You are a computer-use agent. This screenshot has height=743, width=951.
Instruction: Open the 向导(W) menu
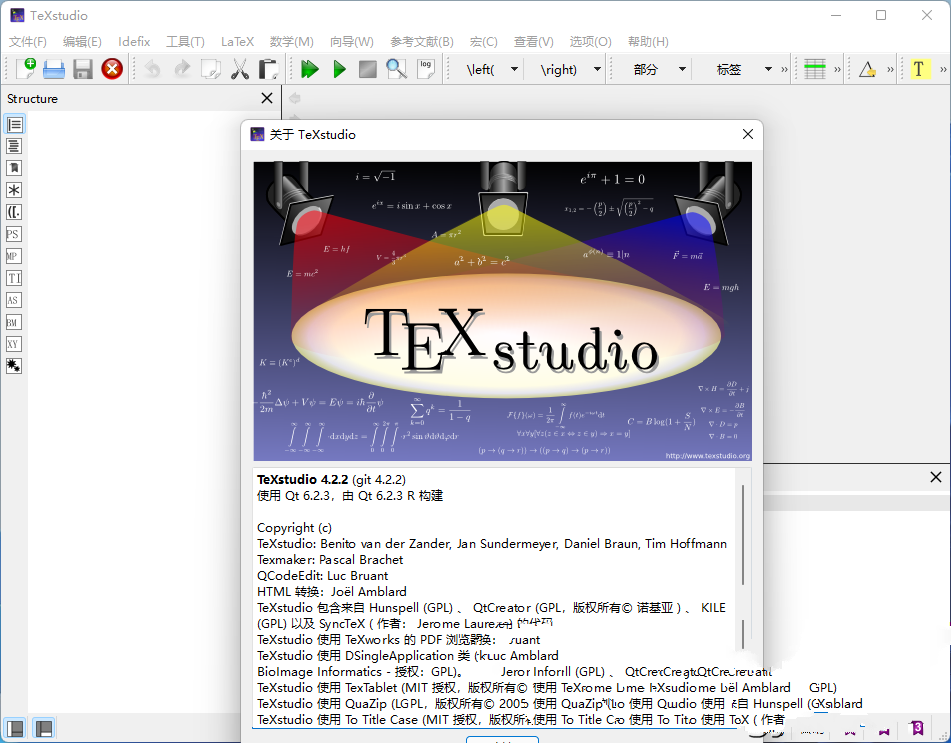pos(352,41)
